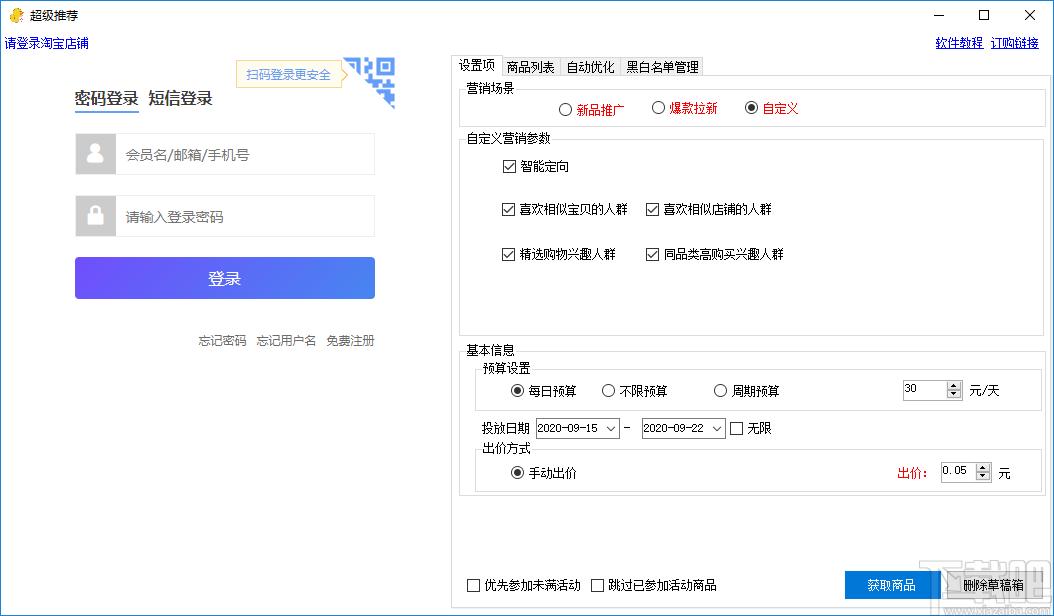Switch to the 设置项 tab
This screenshot has height=616, width=1054.
(477, 65)
